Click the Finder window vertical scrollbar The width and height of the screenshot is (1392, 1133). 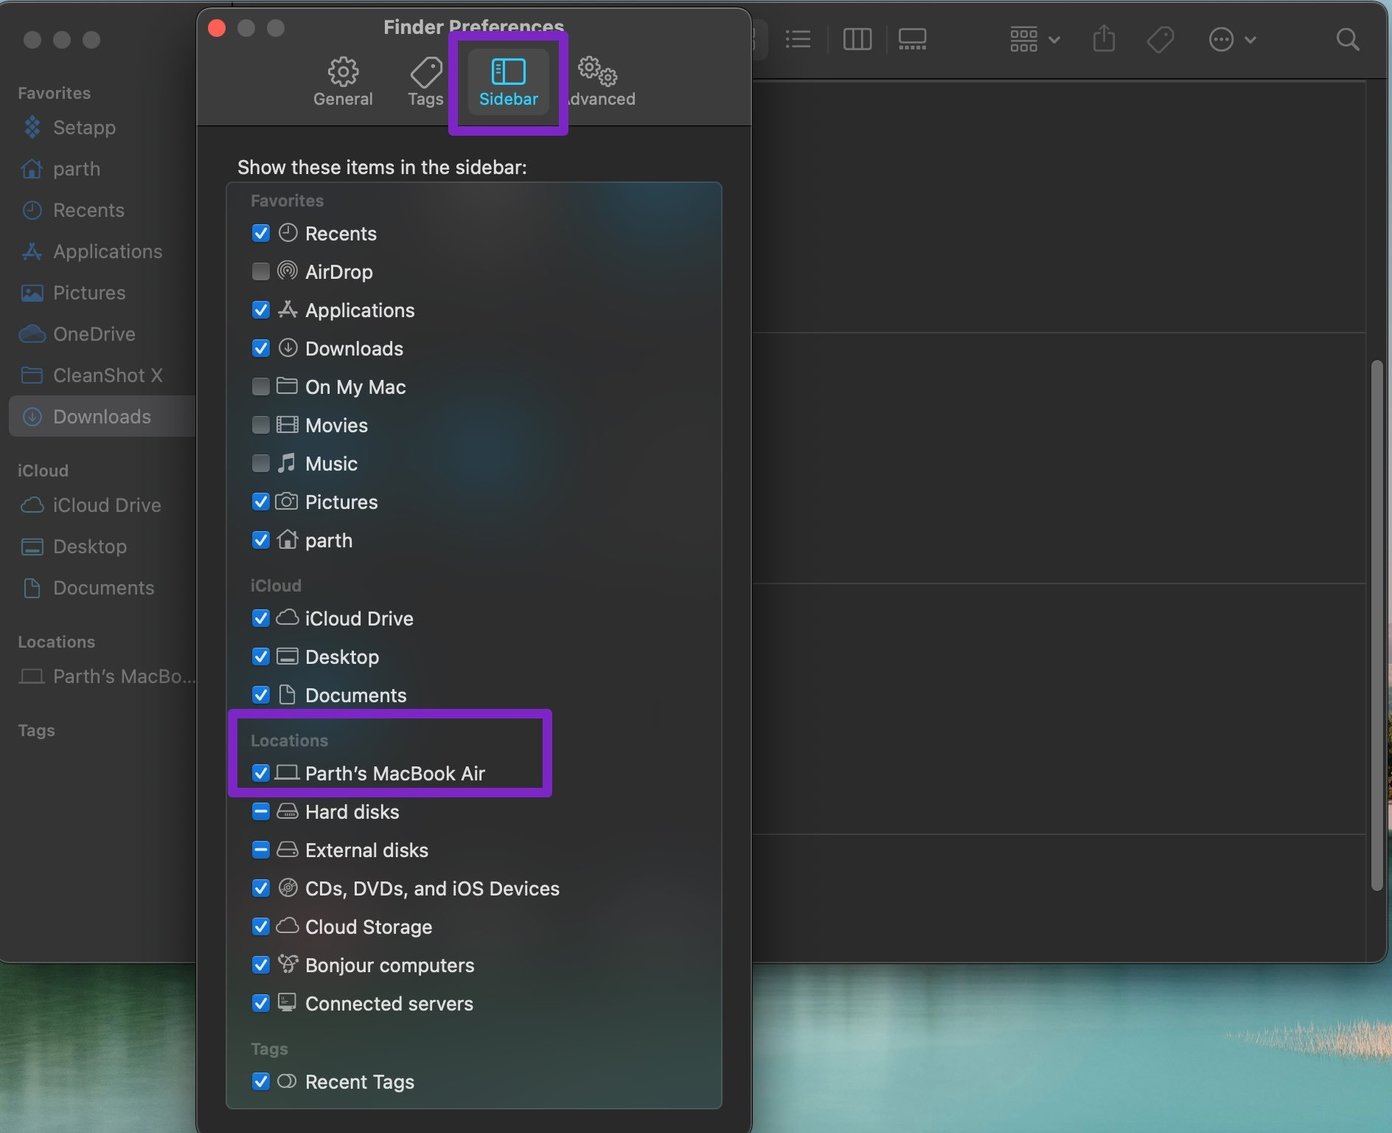click(1377, 625)
